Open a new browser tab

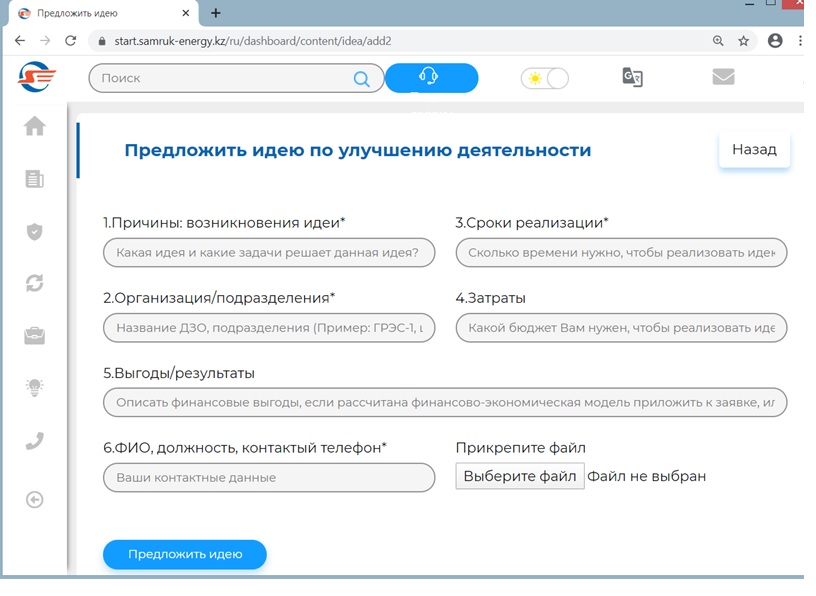pyautogui.click(x=216, y=13)
